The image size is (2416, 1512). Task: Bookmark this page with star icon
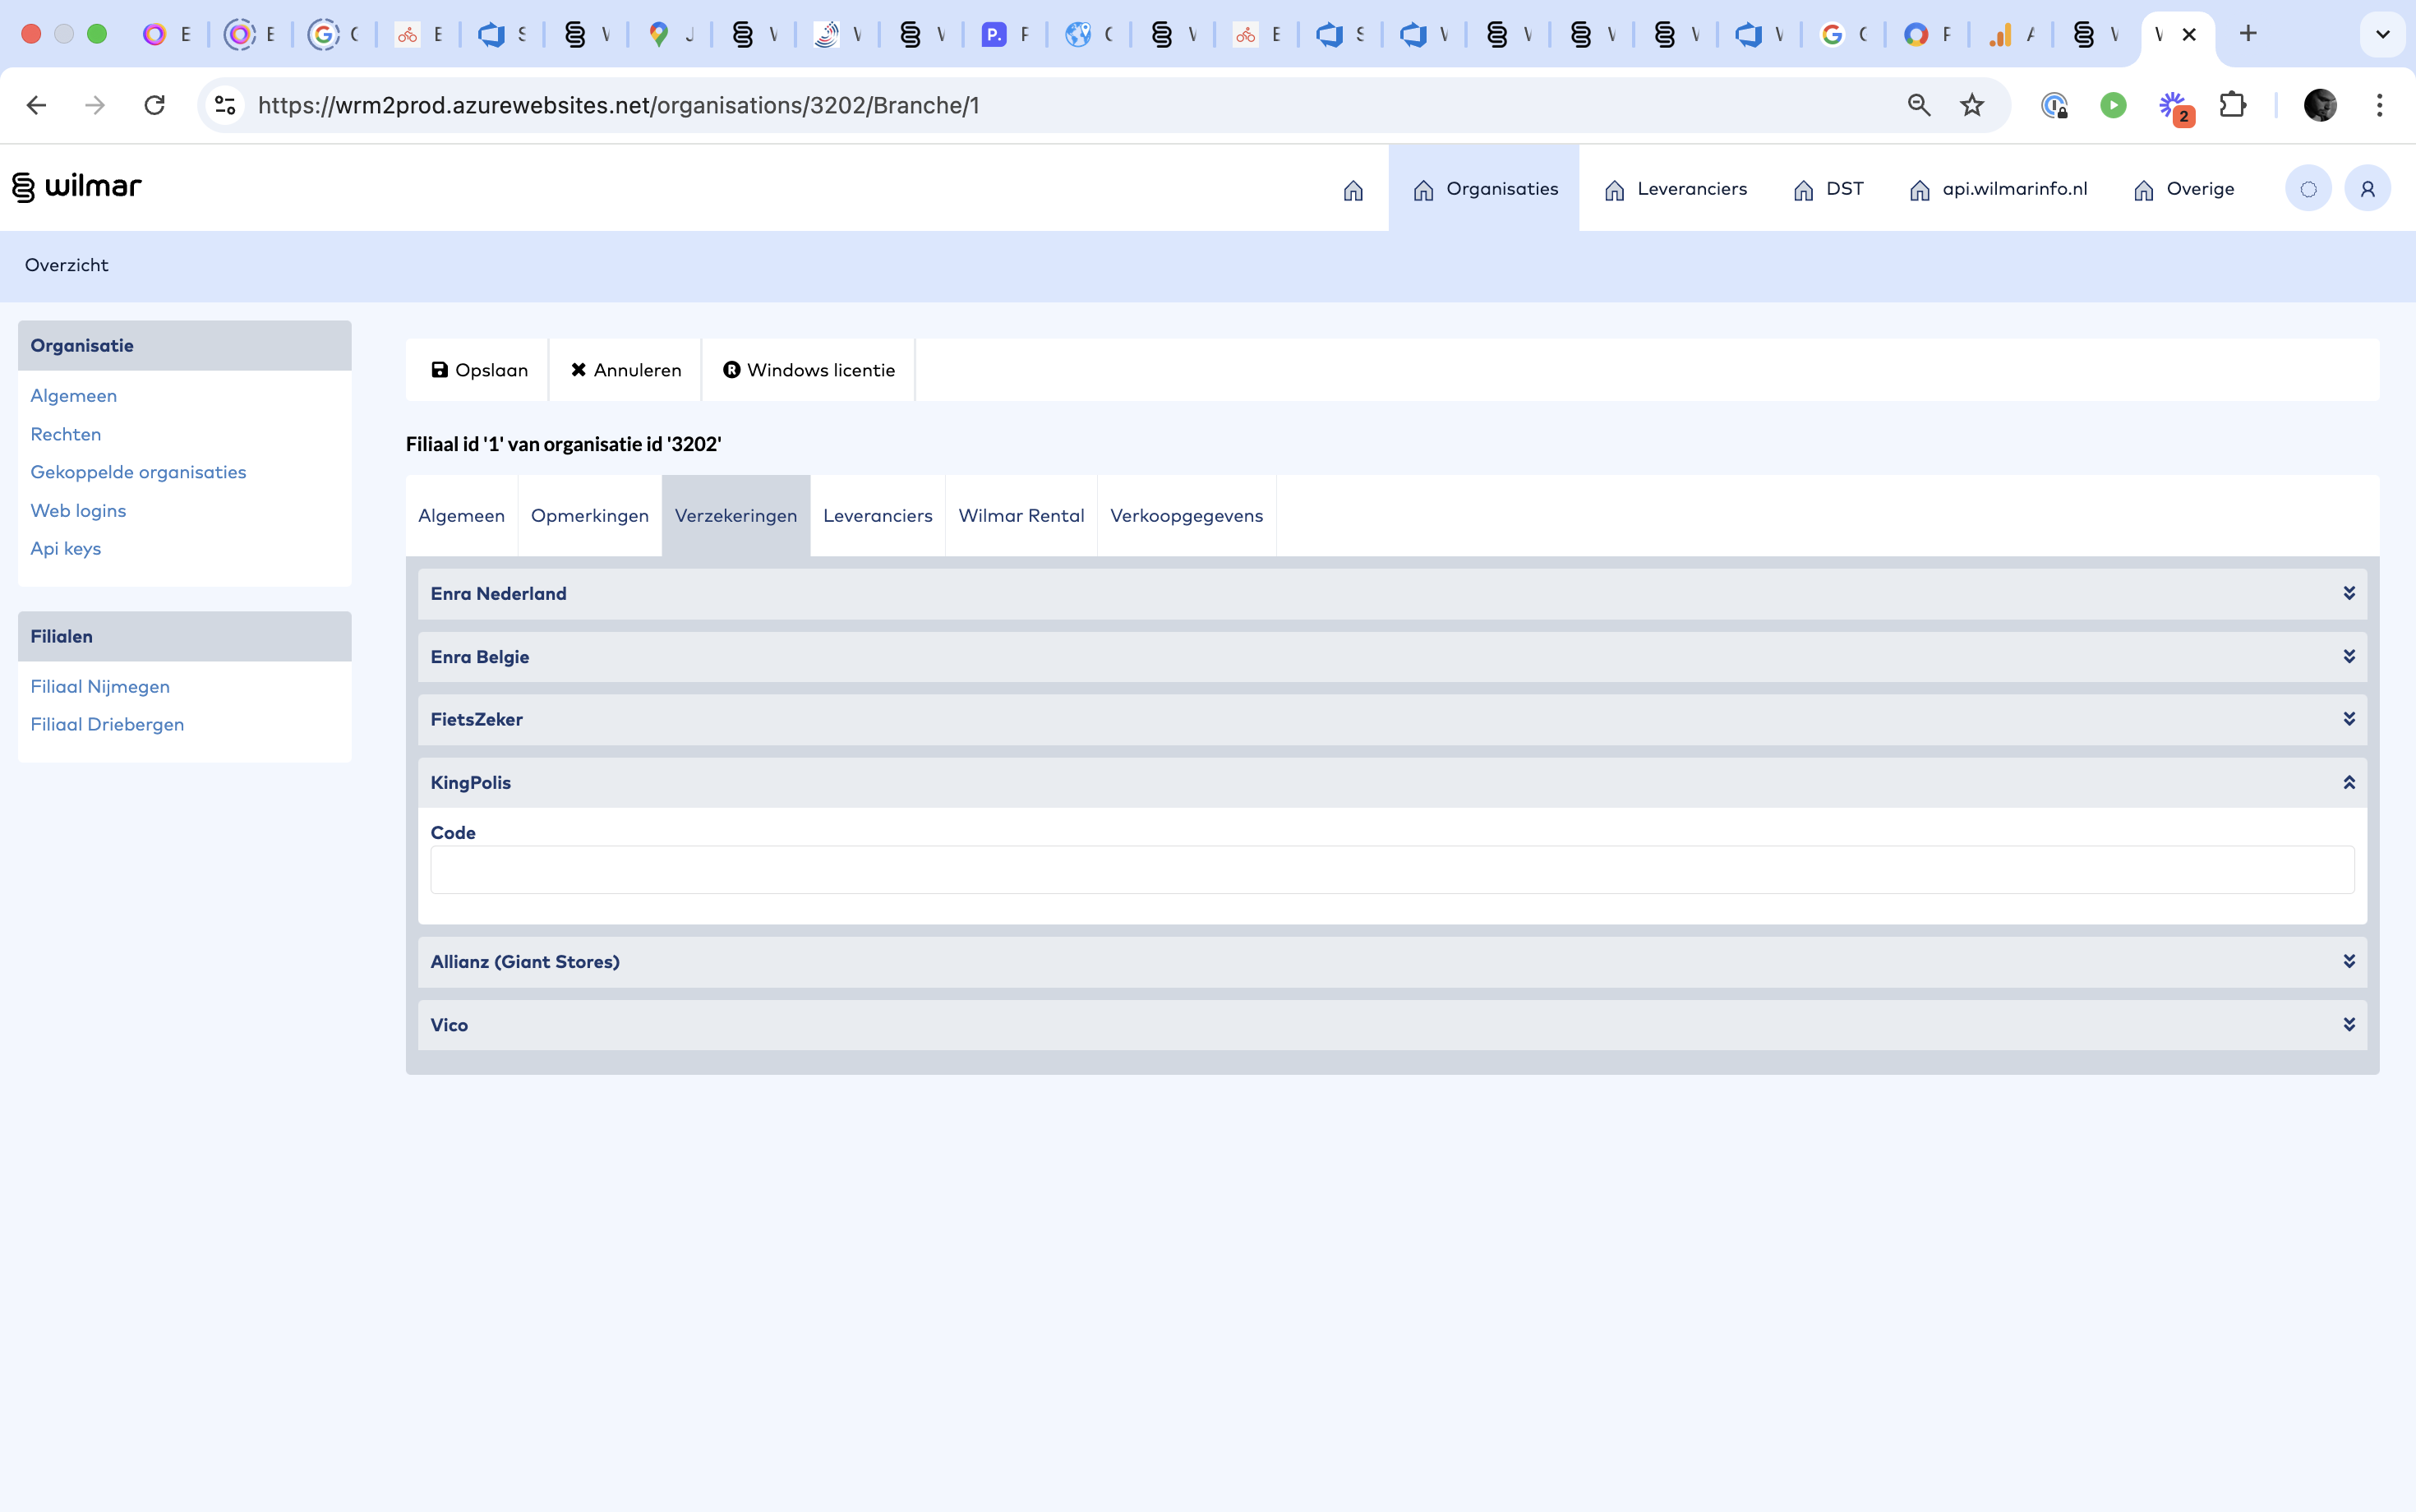point(1971,105)
